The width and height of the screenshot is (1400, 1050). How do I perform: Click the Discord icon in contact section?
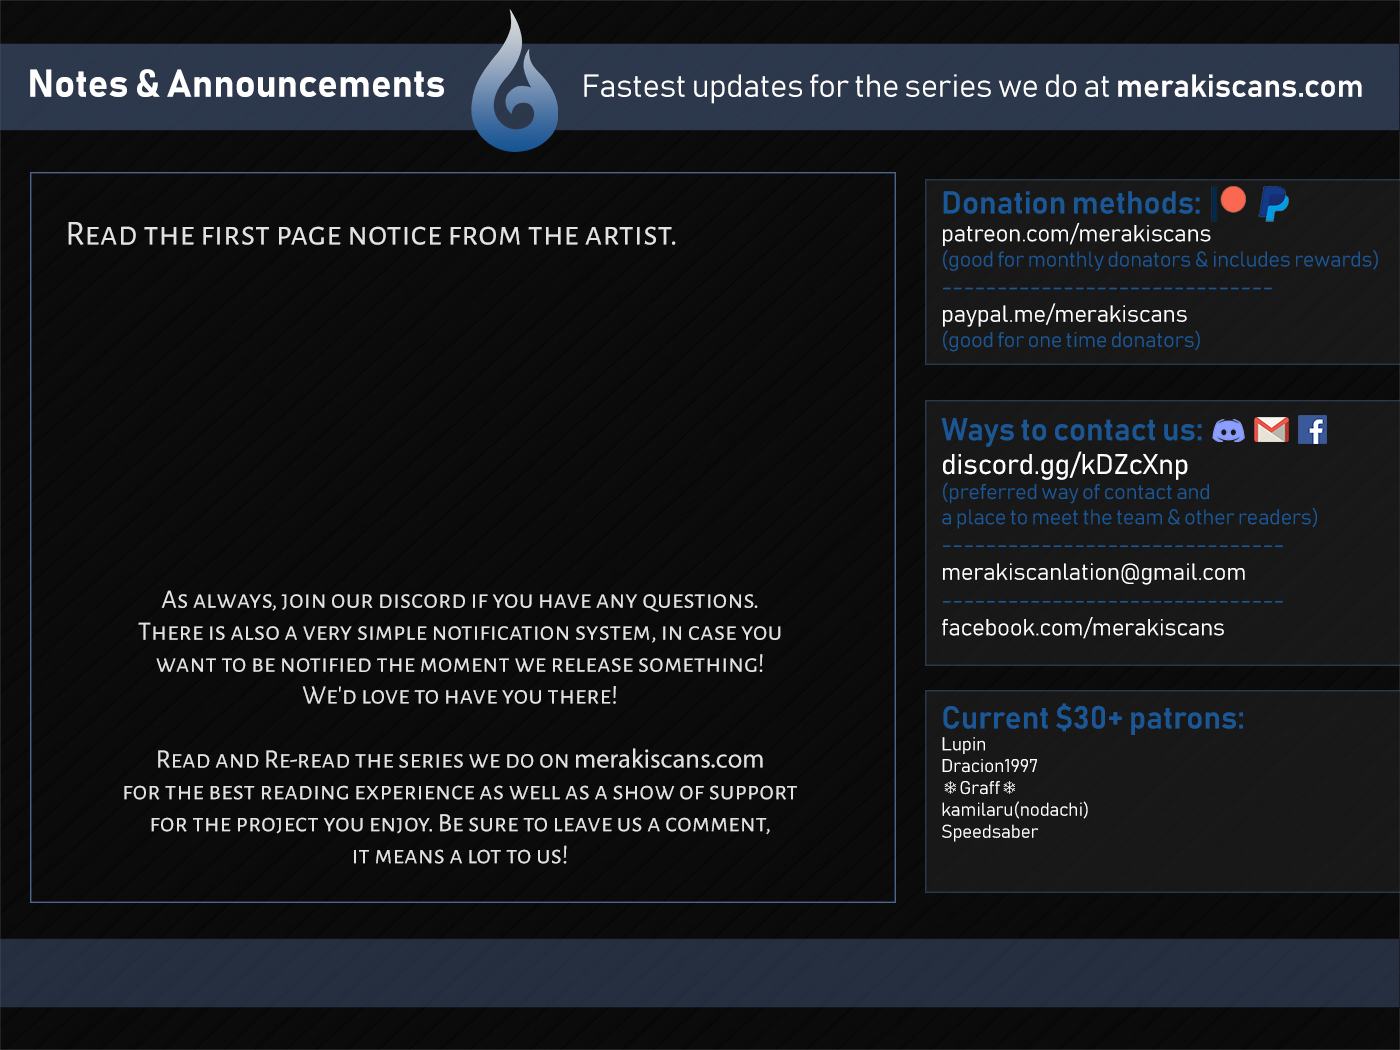1228,430
